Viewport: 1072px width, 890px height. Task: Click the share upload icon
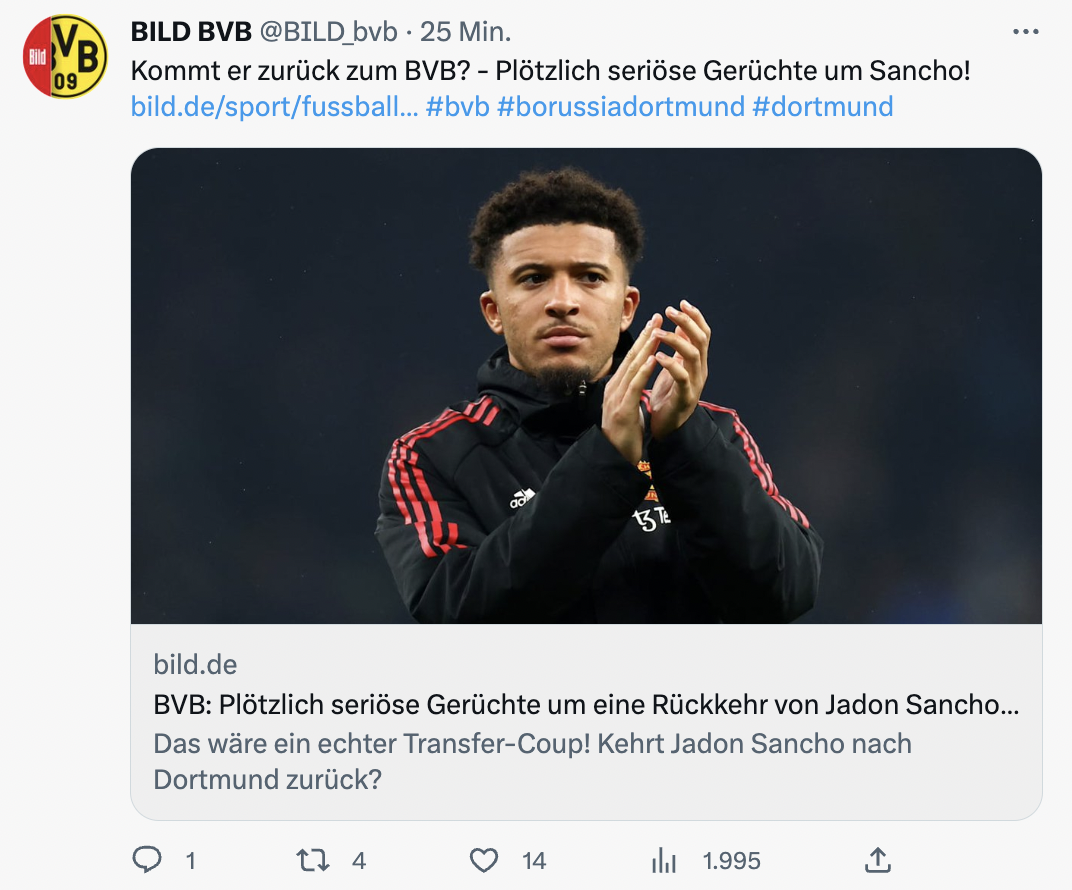(877, 859)
